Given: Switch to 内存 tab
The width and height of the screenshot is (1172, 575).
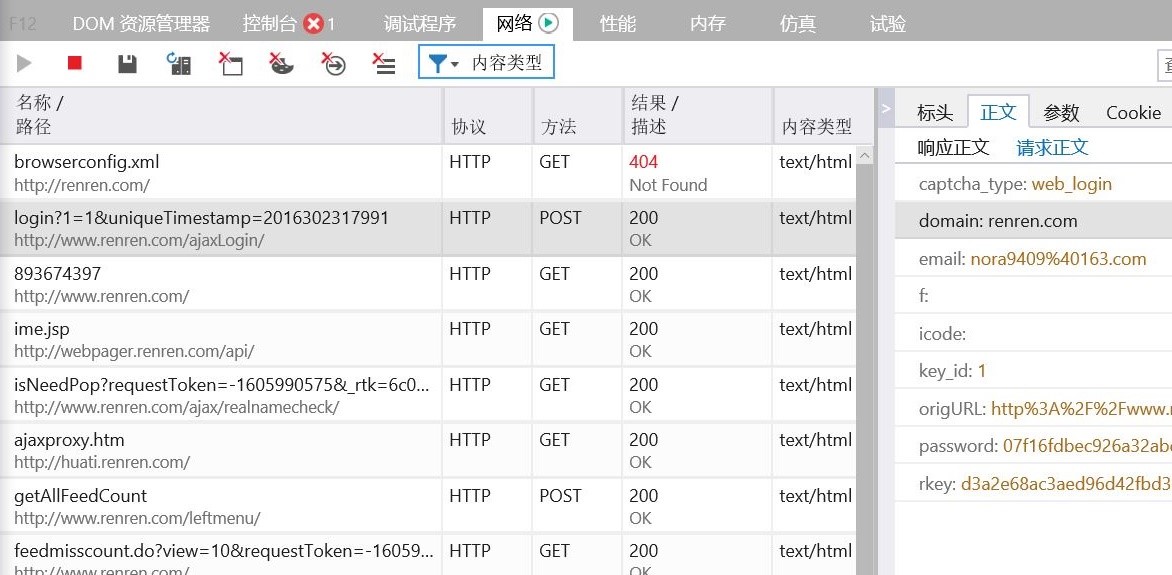Looking at the screenshot, I should [707, 24].
